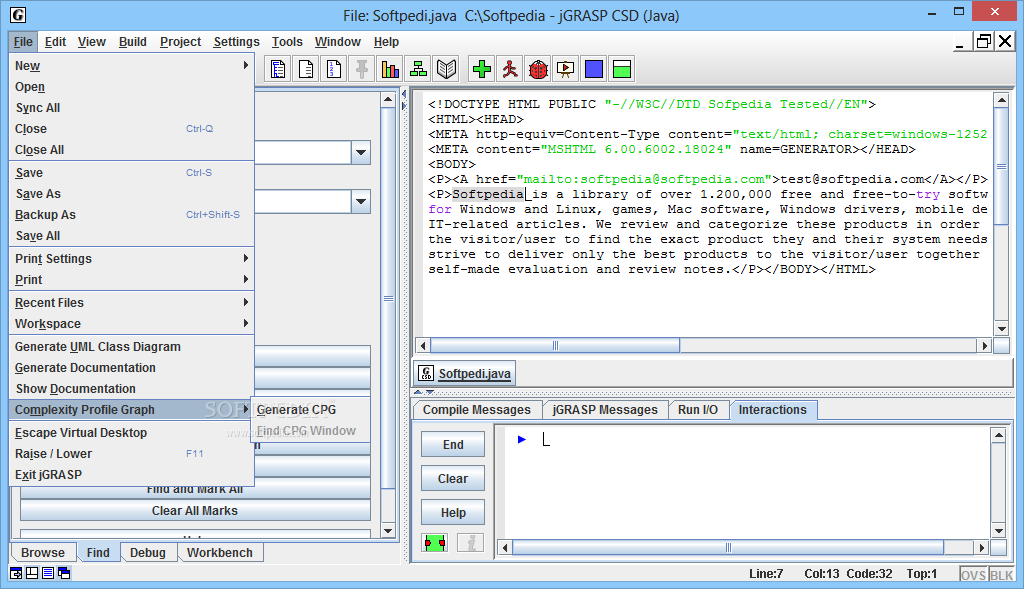Click the editor vertical scrollbar thumb
Image resolution: width=1024 pixels, height=589 pixels.
point(1001,167)
